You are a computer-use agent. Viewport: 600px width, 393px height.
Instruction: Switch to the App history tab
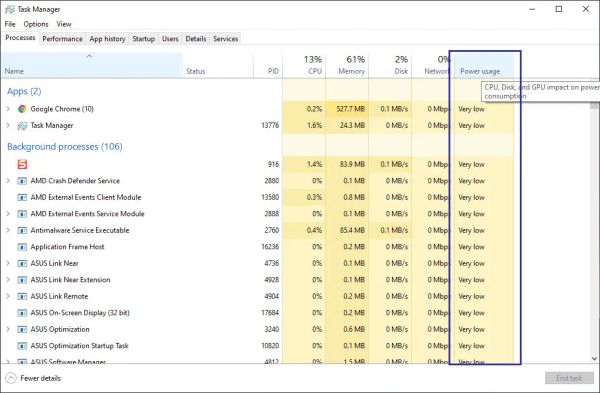point(107,39)
